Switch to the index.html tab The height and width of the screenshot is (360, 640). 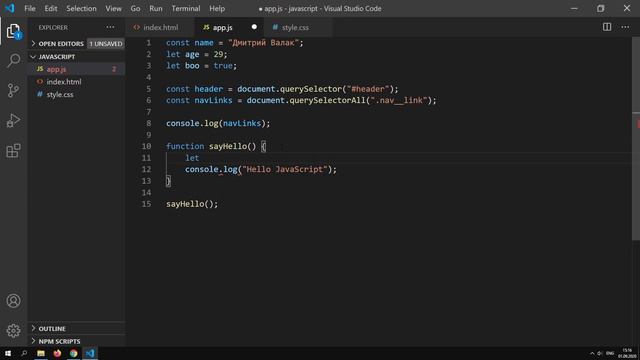point(160,27)
